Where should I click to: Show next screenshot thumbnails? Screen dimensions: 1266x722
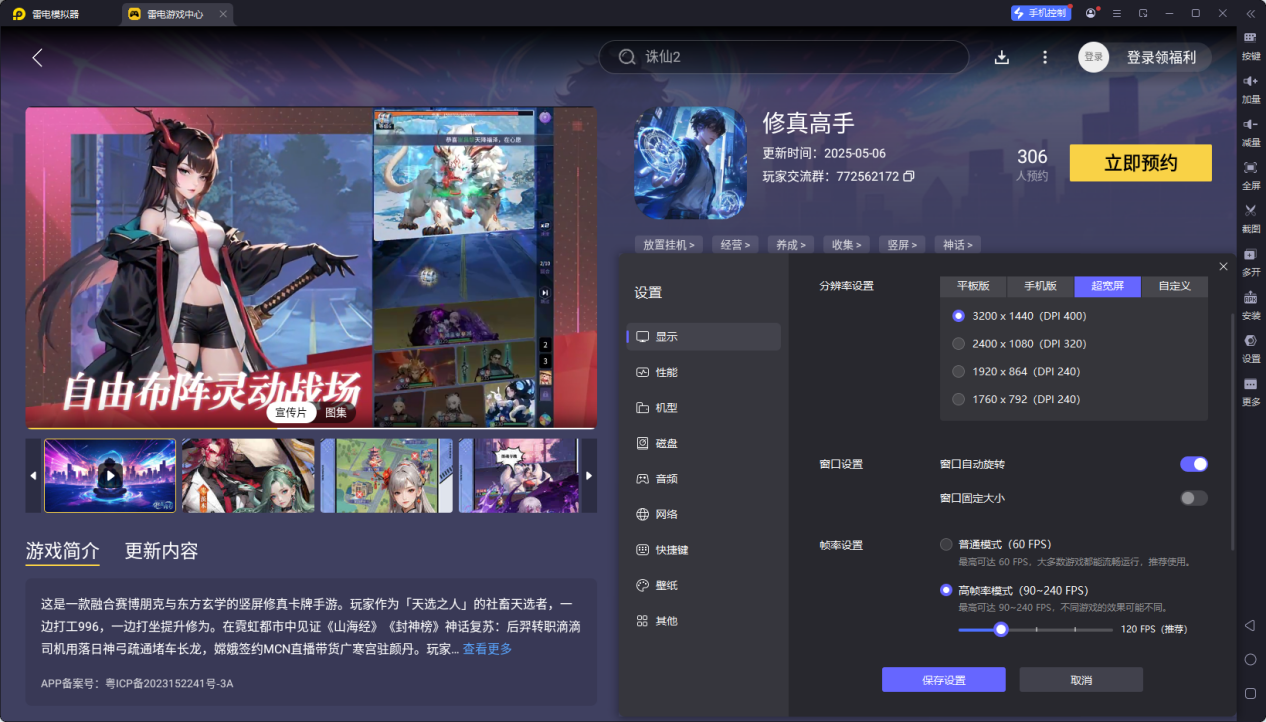tap(589, 475)
